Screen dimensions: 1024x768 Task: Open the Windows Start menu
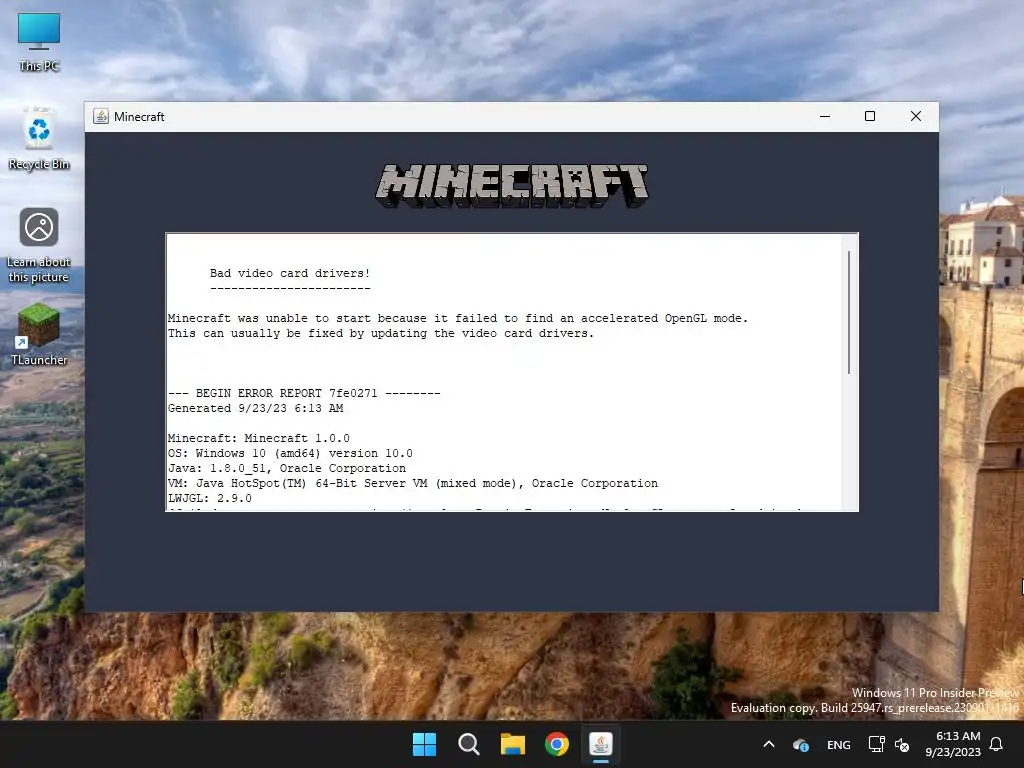(x=424, y=744)
